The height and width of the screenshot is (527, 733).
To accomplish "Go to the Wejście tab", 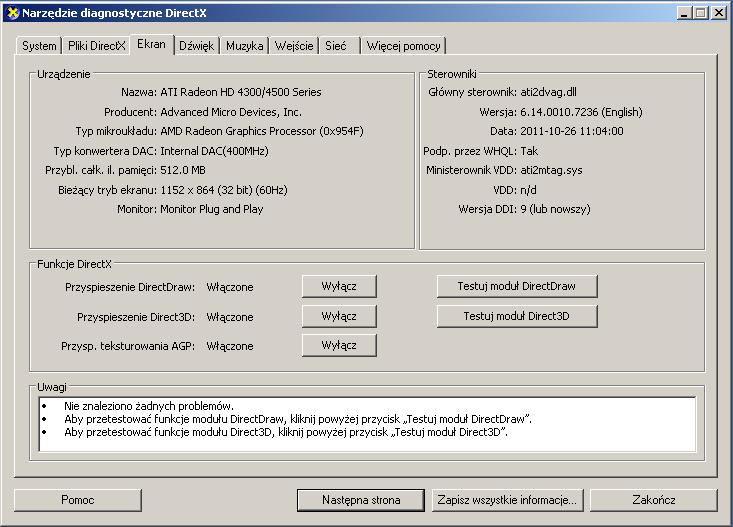I will [x=294, y=46].
